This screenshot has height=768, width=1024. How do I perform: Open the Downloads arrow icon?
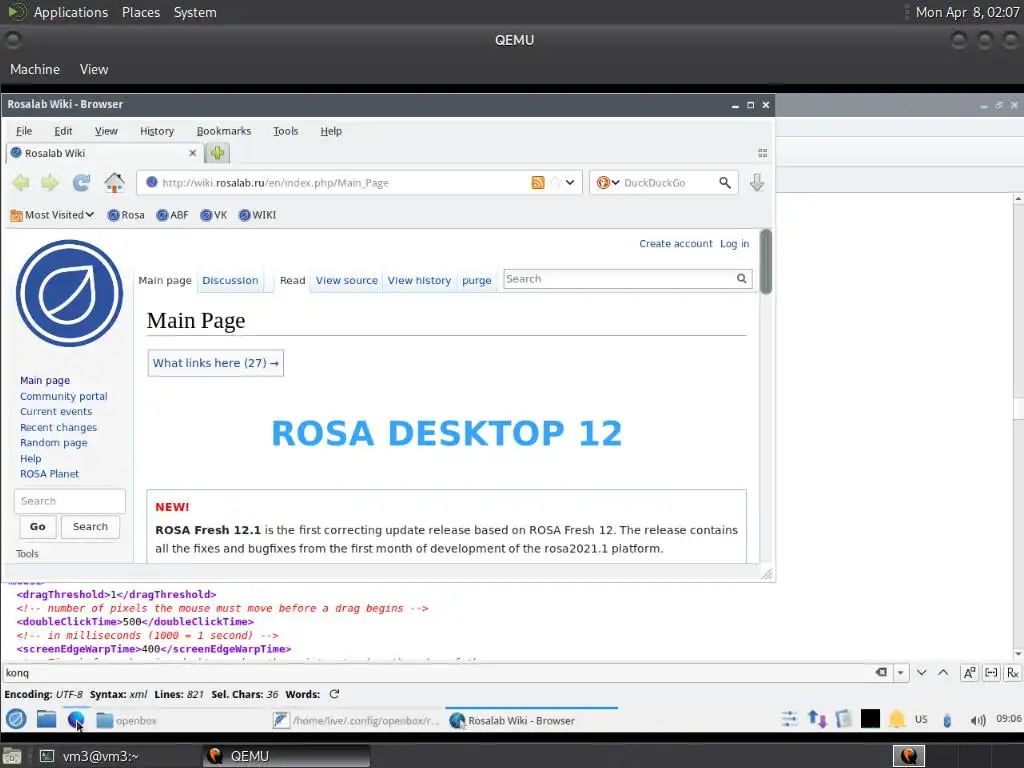757,183
